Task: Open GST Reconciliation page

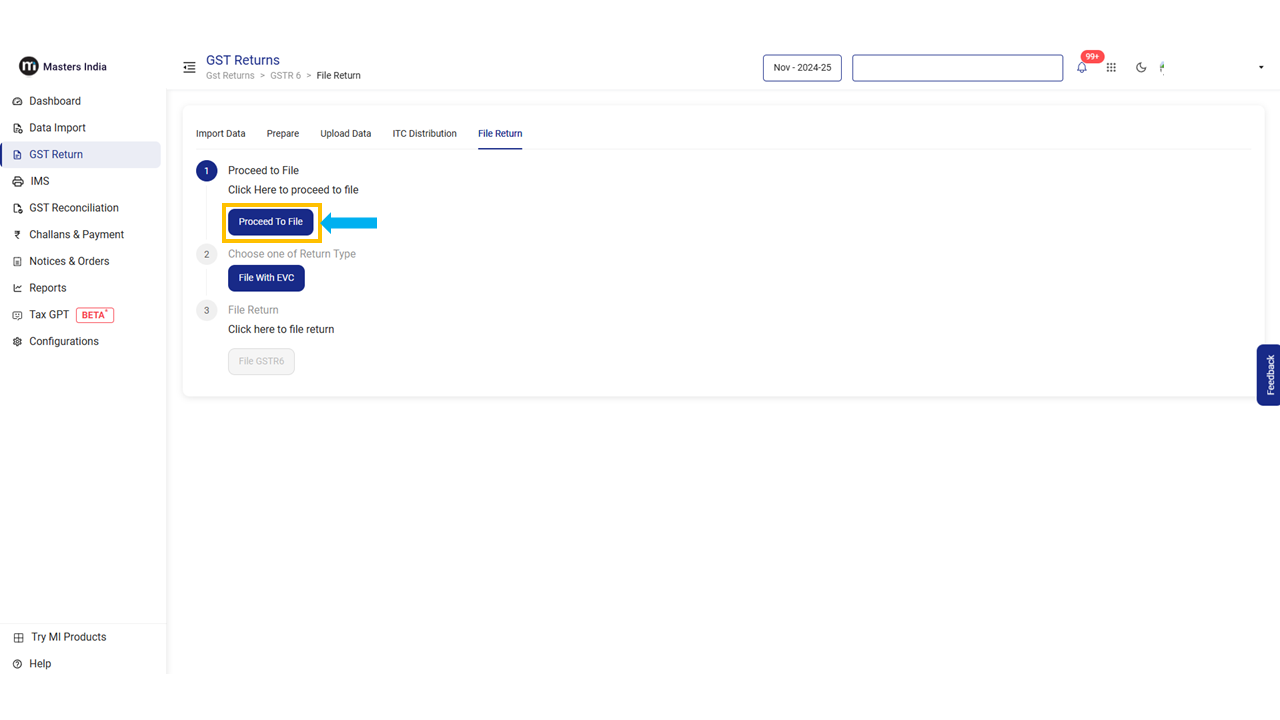Action: click(73, 208)
